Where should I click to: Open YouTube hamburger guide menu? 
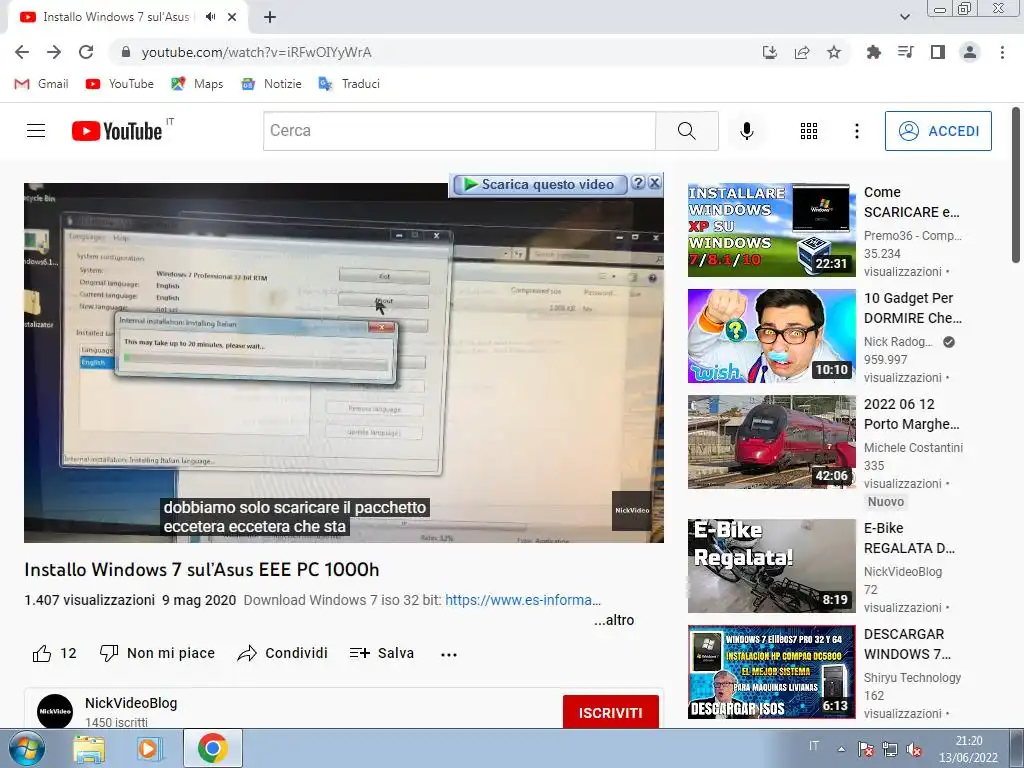[x=36, y=131]
